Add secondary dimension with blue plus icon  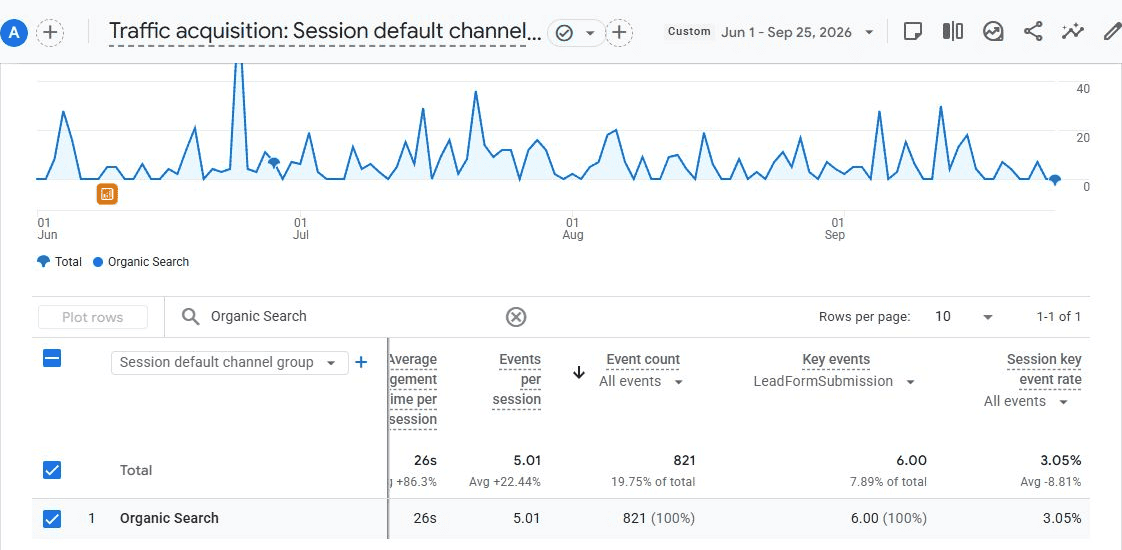coord(361,363)
